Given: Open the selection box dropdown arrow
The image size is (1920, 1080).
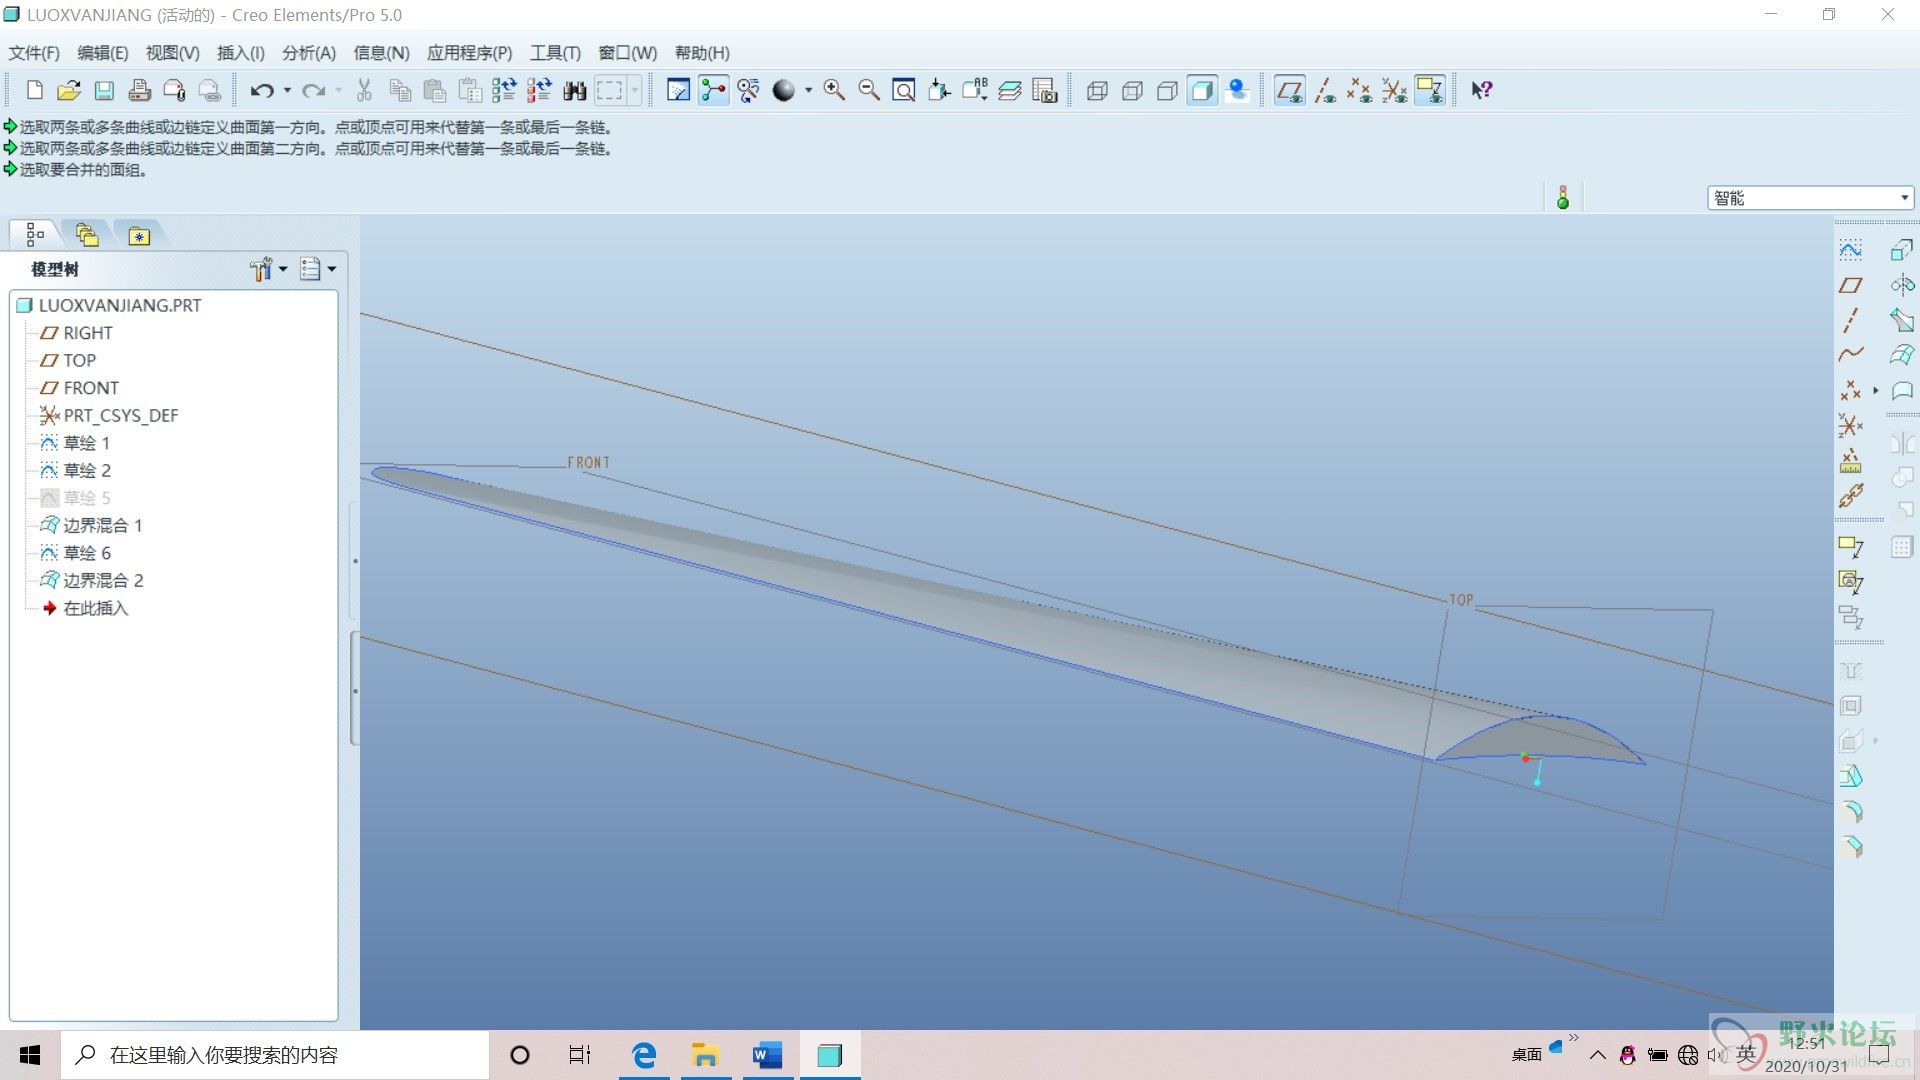Looking at the screenshot, I should pyautogui.click(x=635, y=91).
